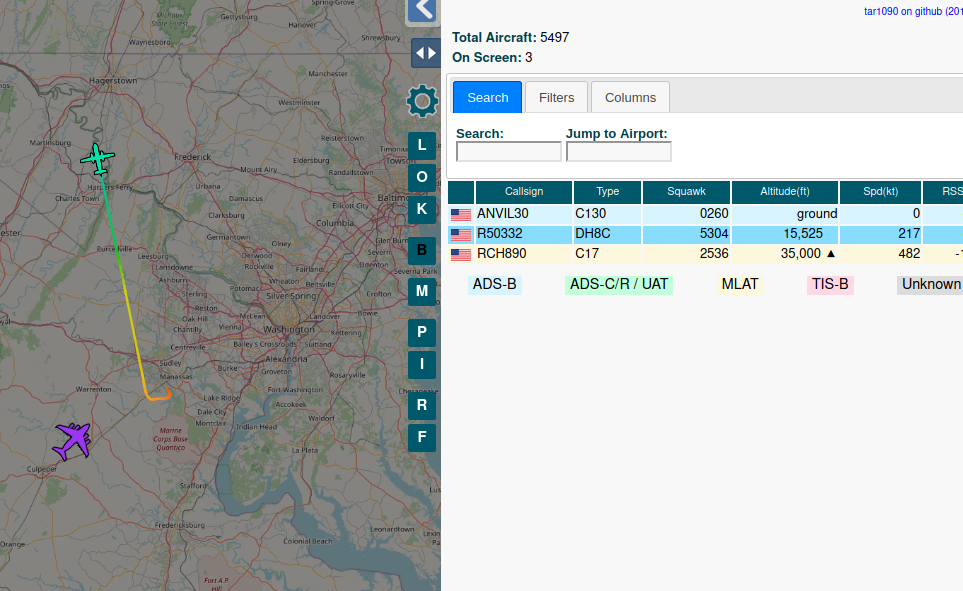The image size is (963, 591).
Task: Click the Unknown legend label
Action: point(931,284)
